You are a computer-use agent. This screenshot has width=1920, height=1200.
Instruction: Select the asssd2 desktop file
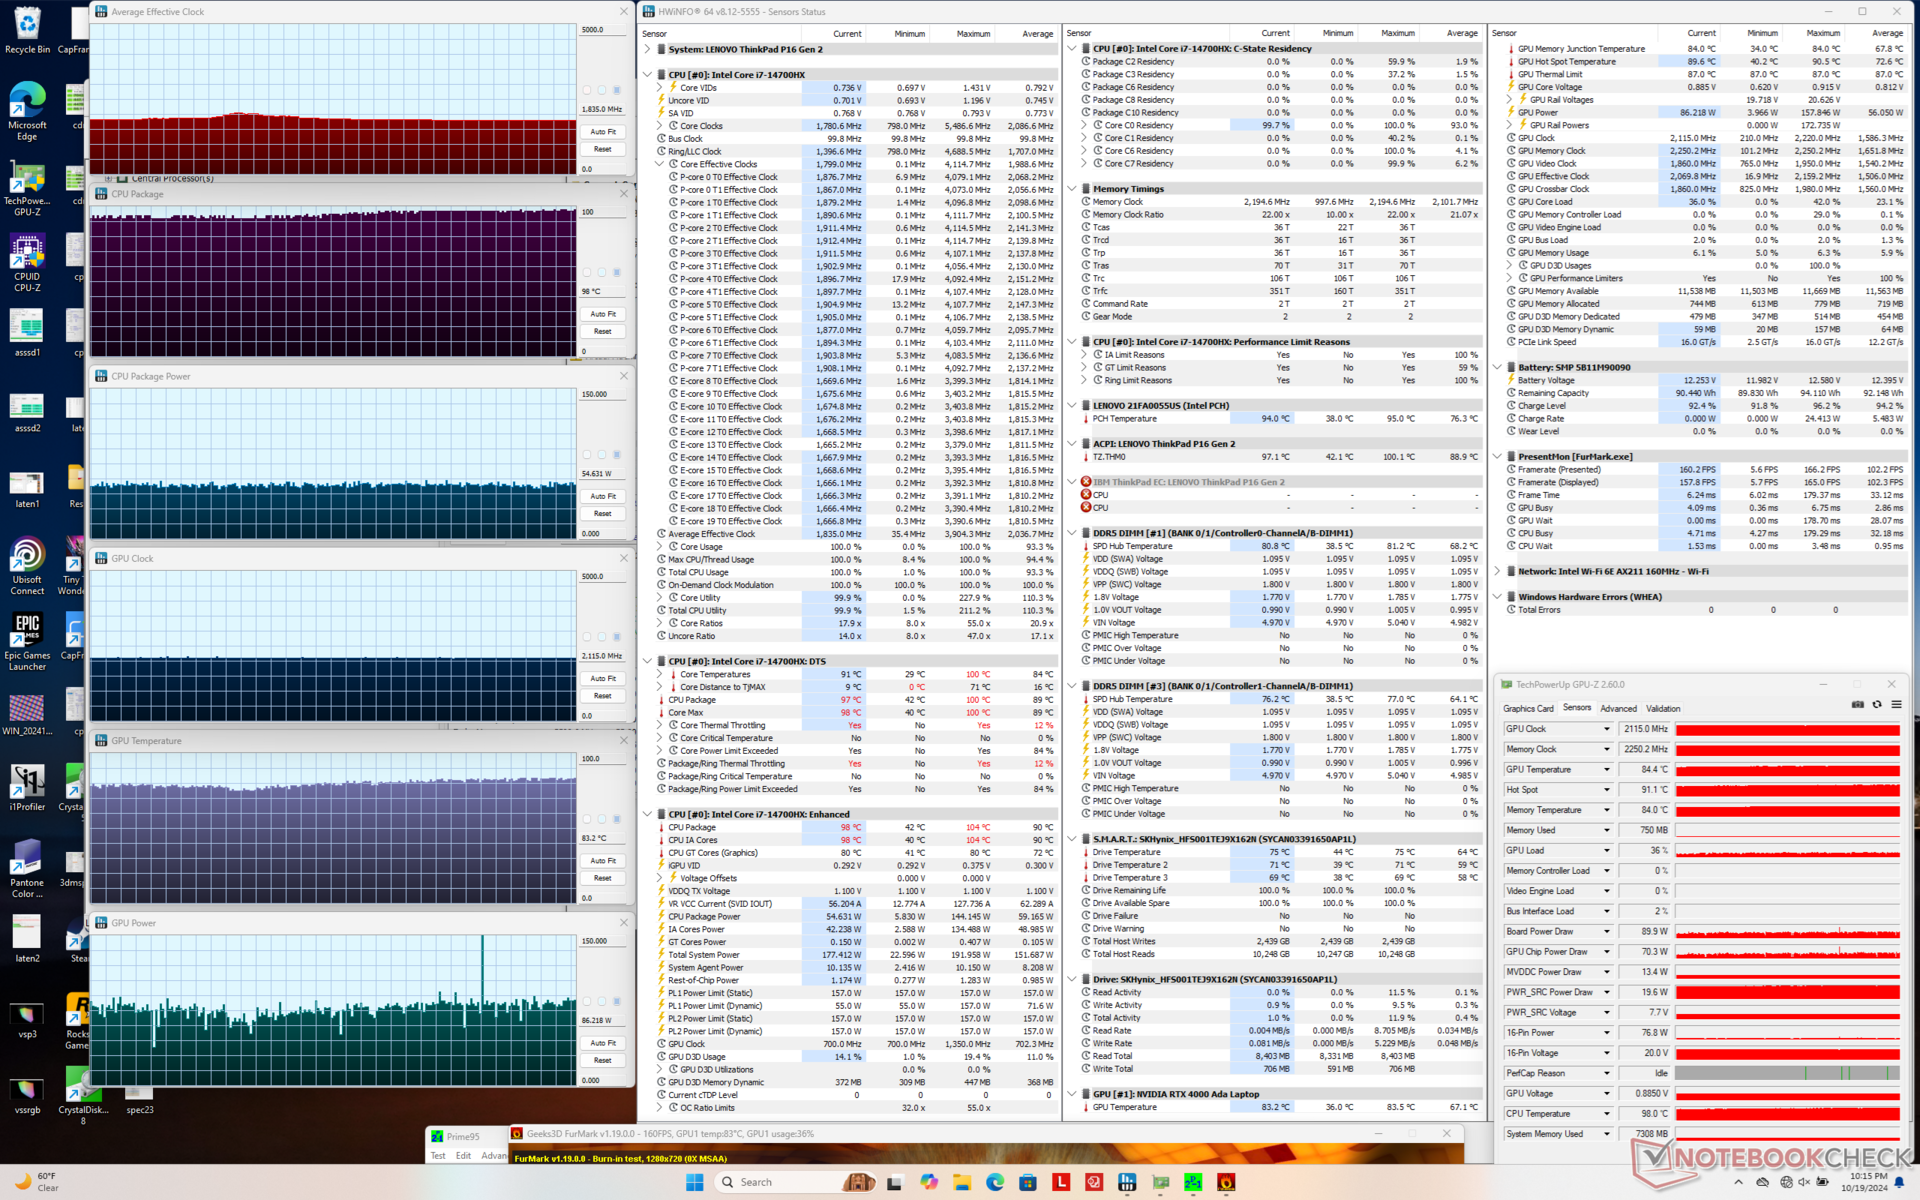27,410
